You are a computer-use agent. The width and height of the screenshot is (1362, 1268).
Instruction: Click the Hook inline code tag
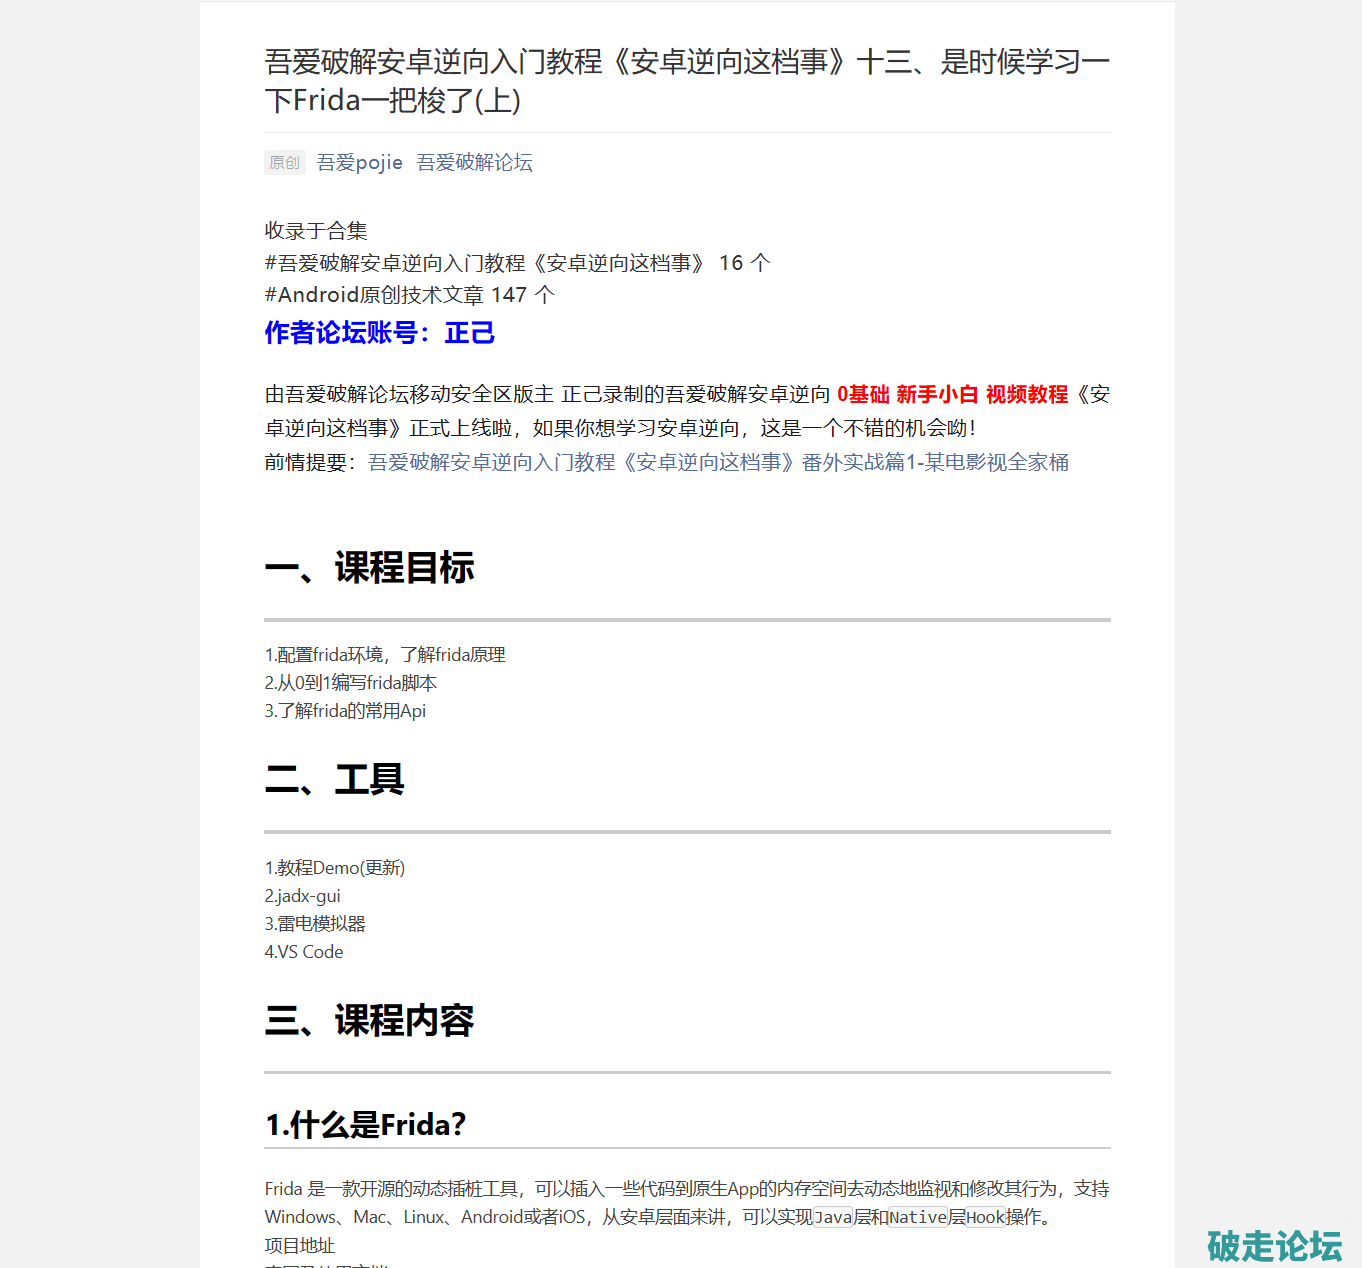pyautogui.click(x=985, y=1217)
